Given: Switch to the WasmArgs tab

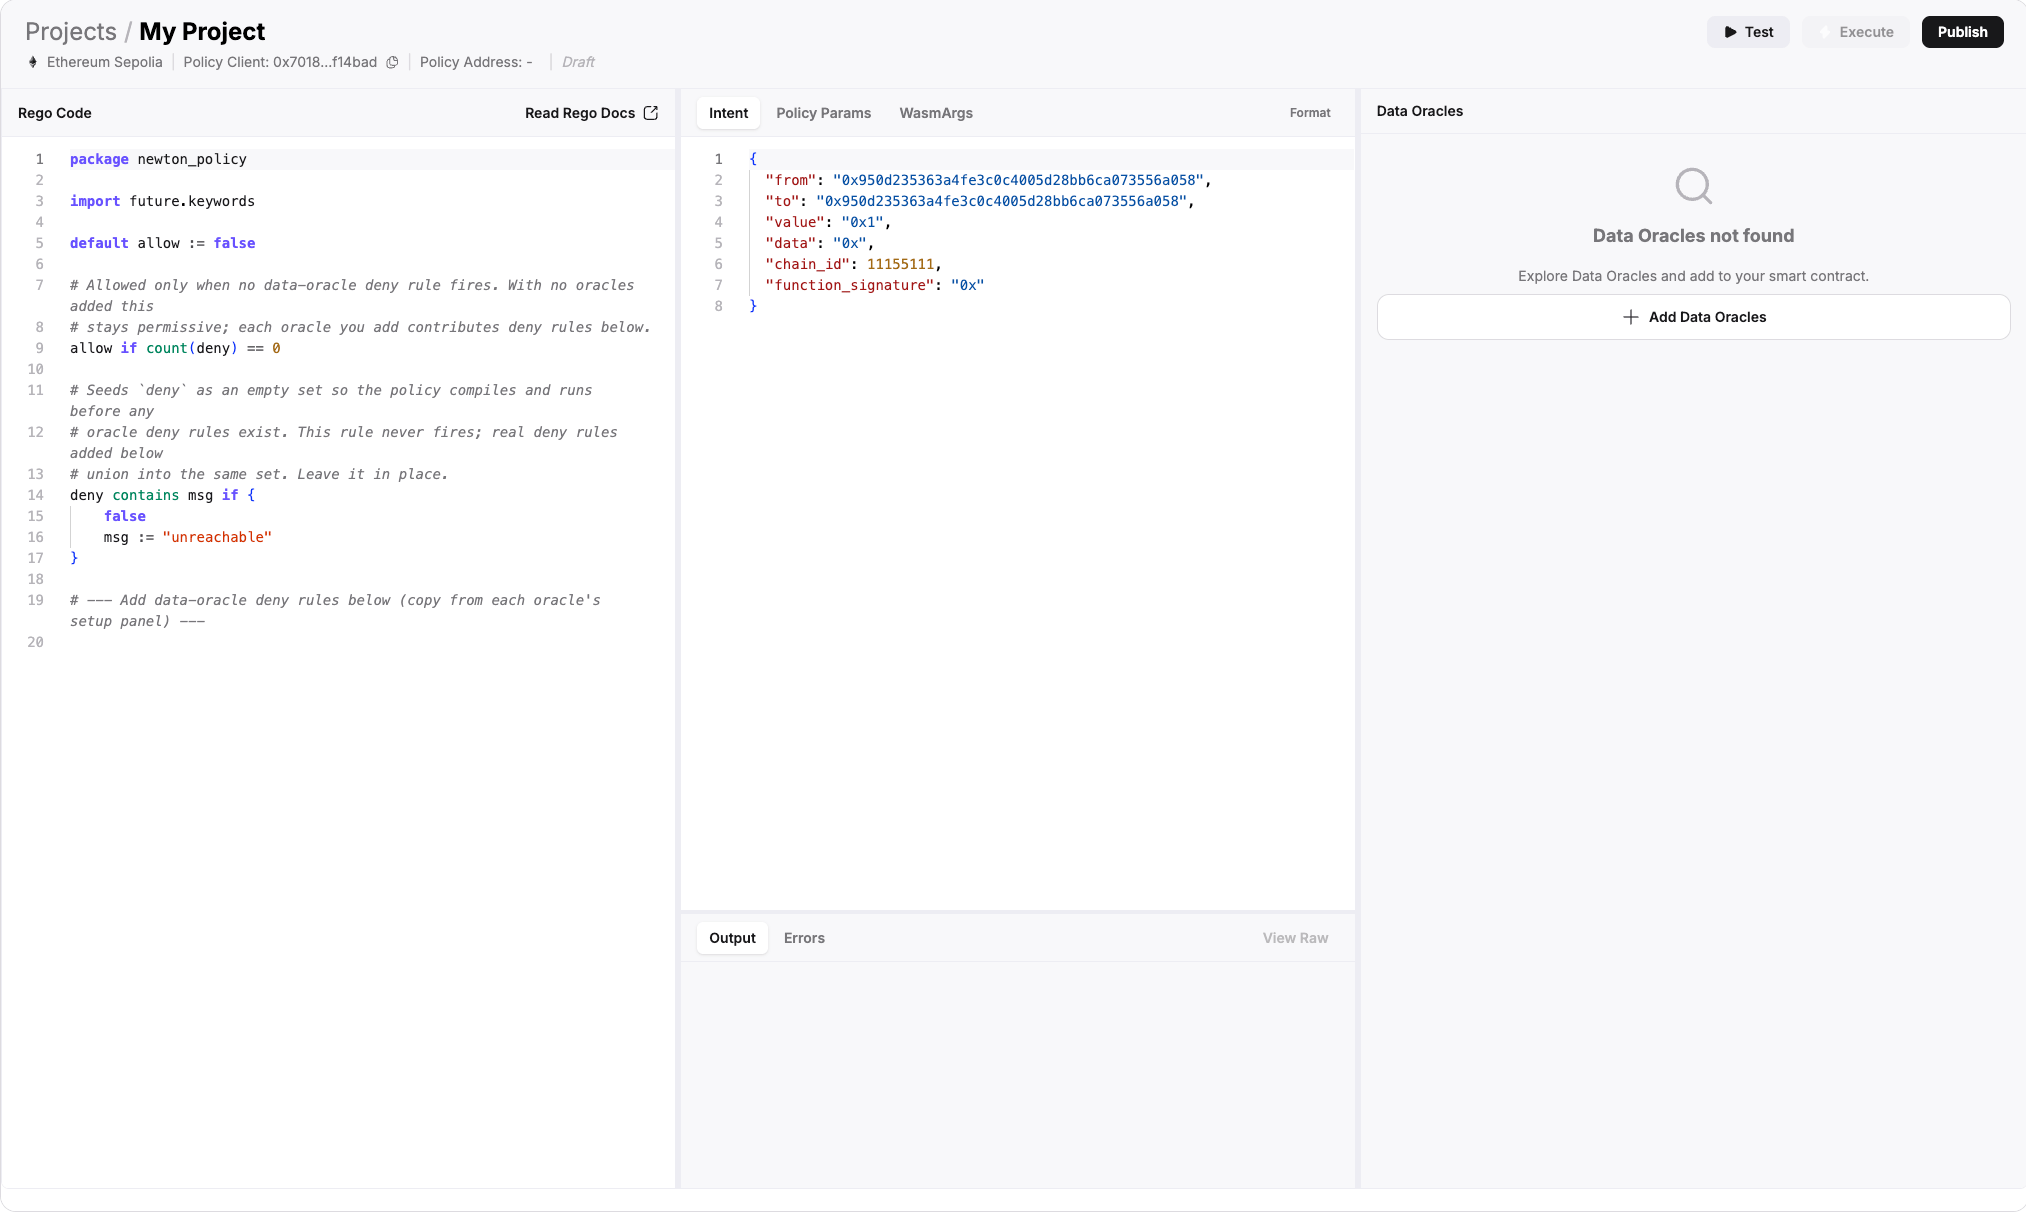Looking at the screenshot, I should coord(936,113).
